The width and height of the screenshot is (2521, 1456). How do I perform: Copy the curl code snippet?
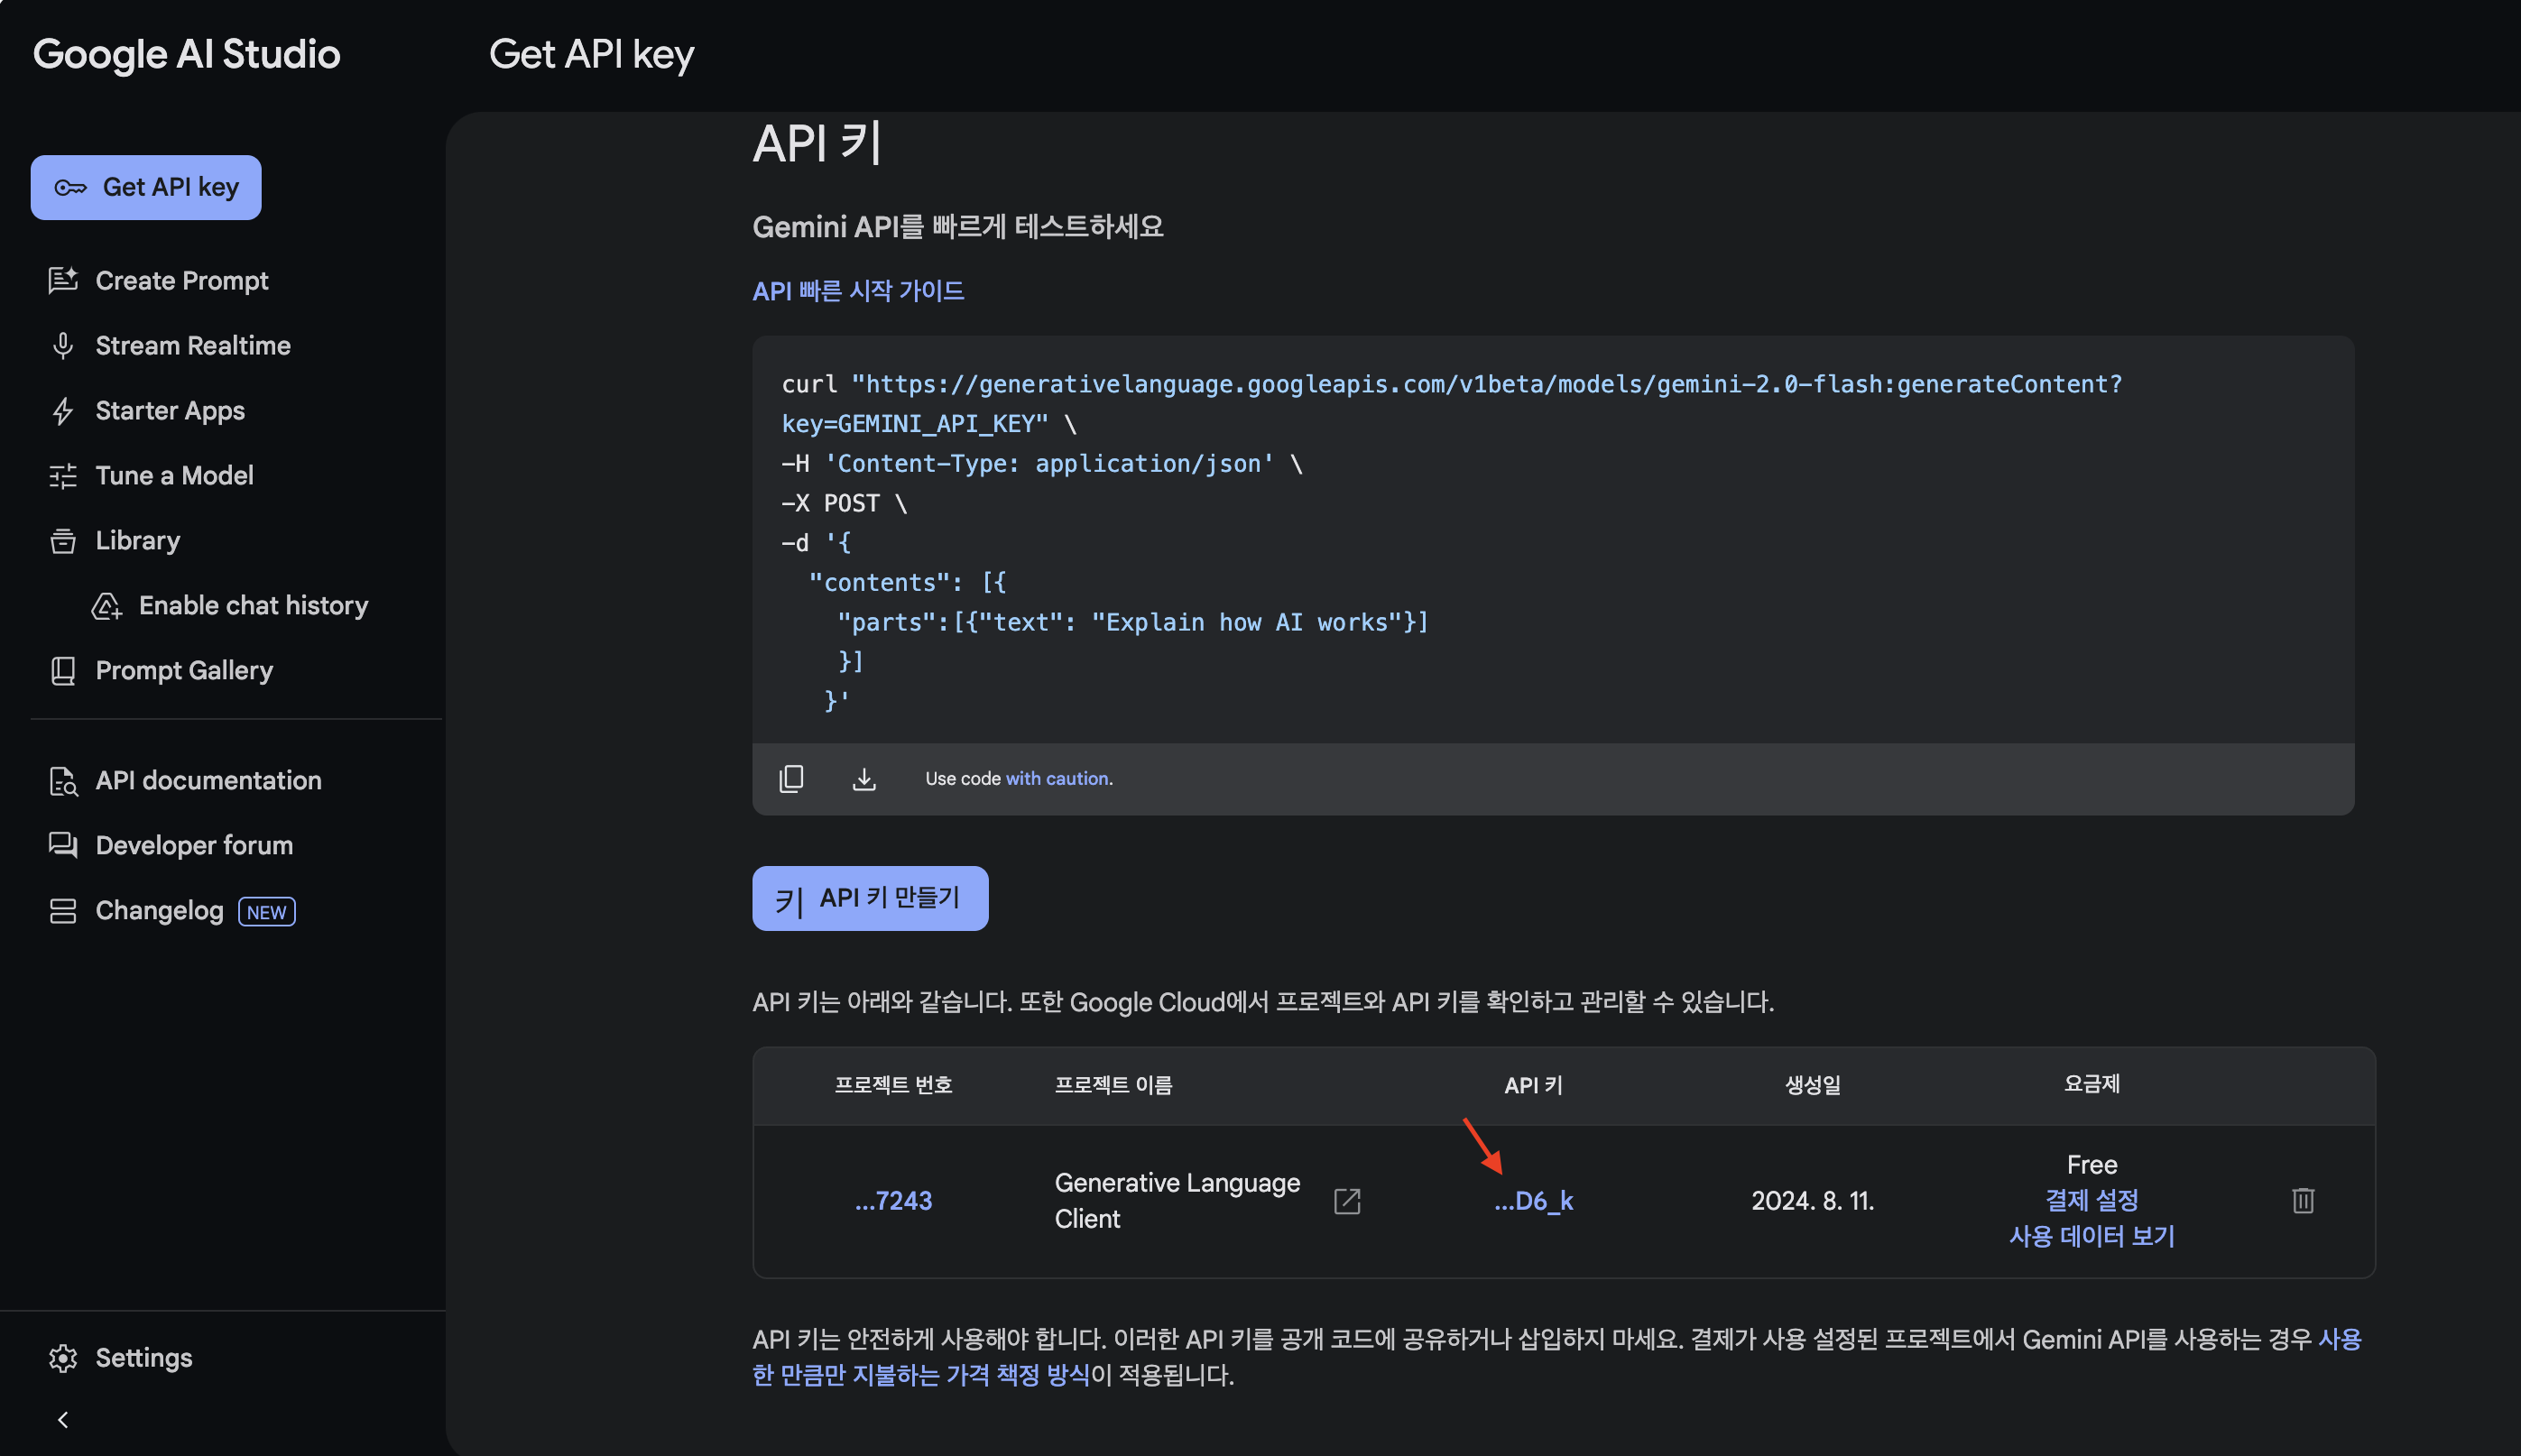[791, 779]
